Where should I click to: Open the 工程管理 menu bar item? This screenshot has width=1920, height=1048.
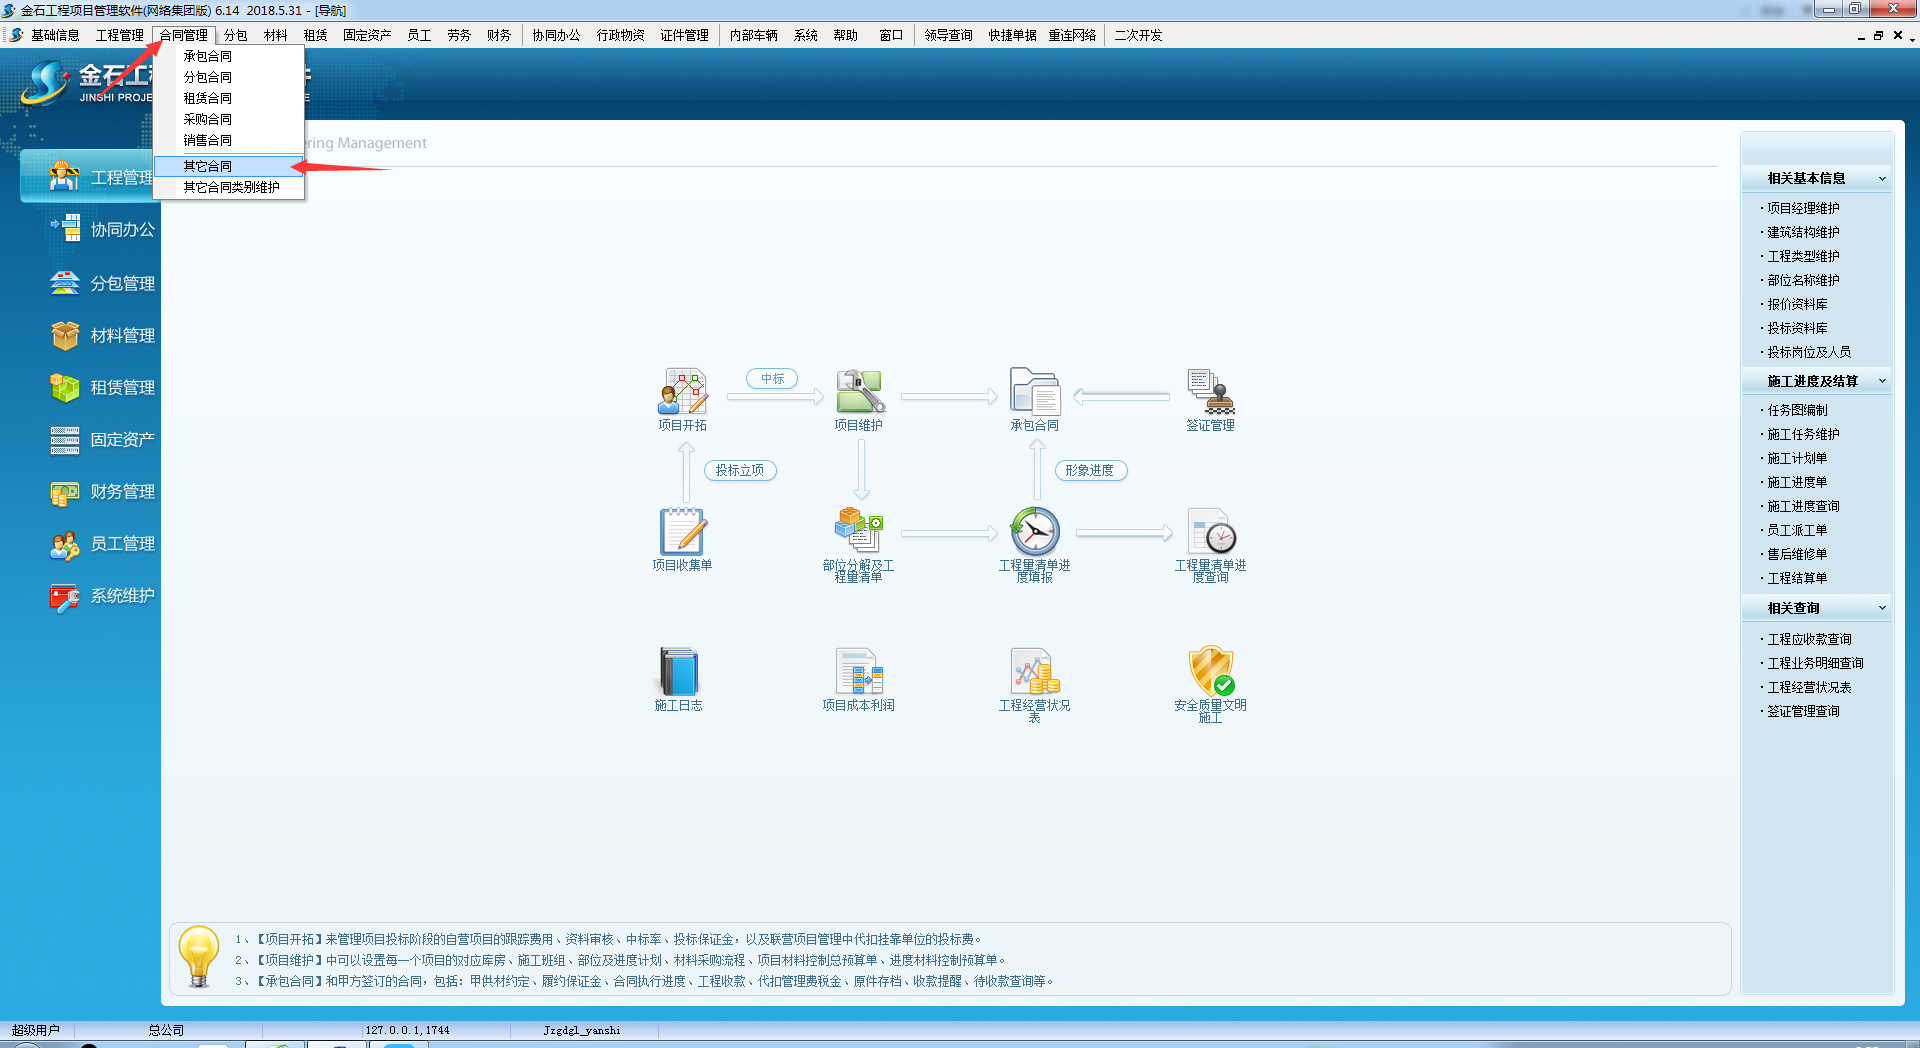tap(119, 35)
